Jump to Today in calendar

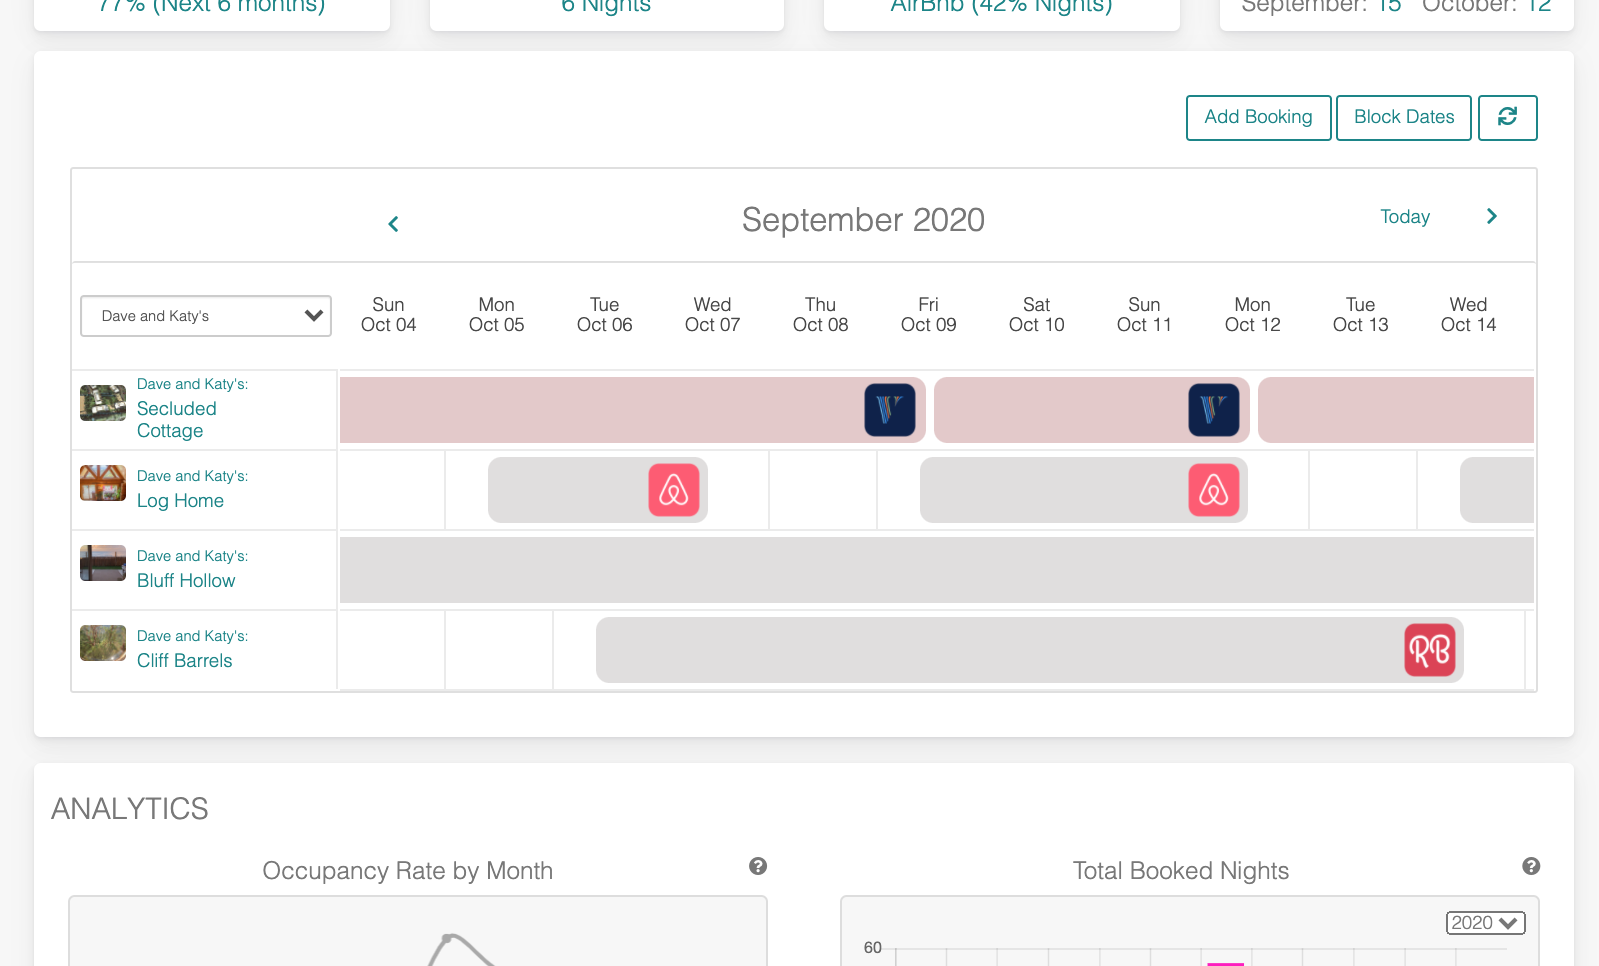(1404, 217)
